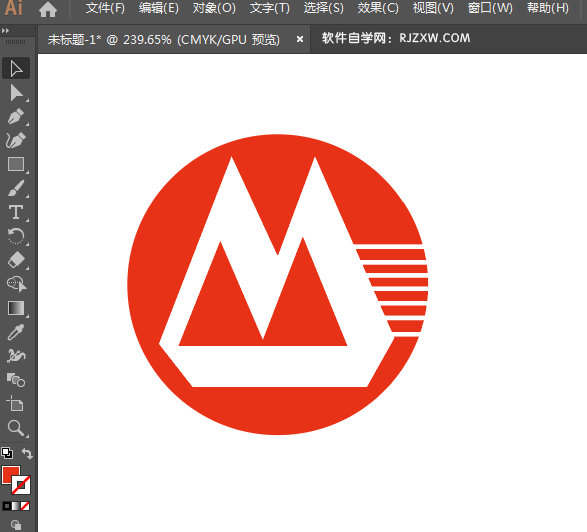Select the Type tool

[16, 212]
